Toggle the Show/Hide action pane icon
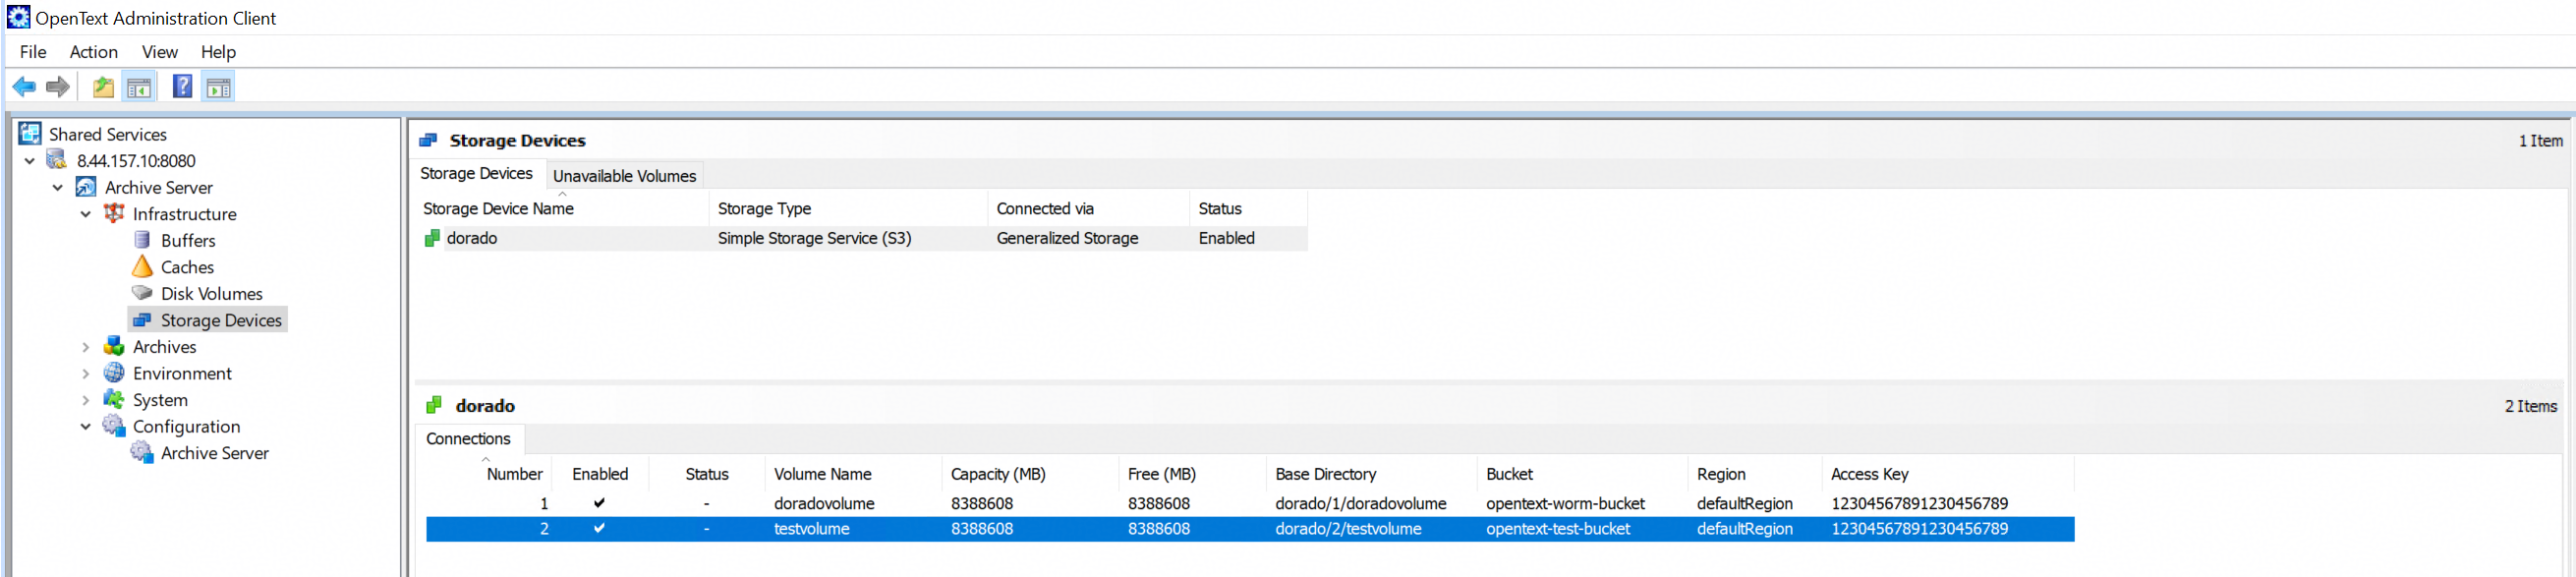Image resolution: width=2576 pixels, height=577 pixels. tap(218, 87)
